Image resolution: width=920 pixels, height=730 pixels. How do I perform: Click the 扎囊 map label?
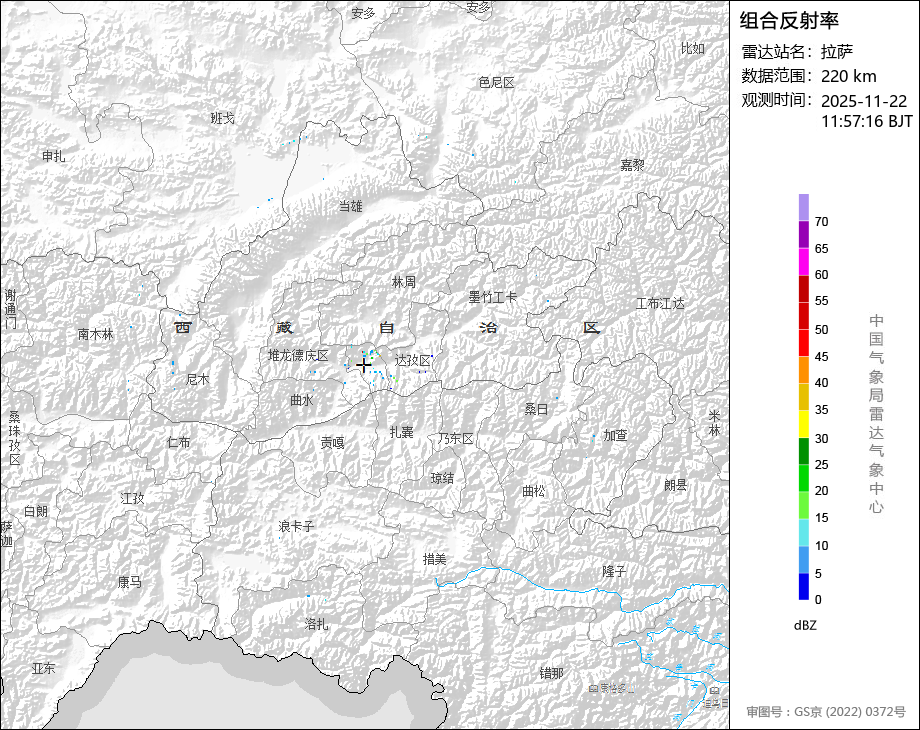pos(402,432)
